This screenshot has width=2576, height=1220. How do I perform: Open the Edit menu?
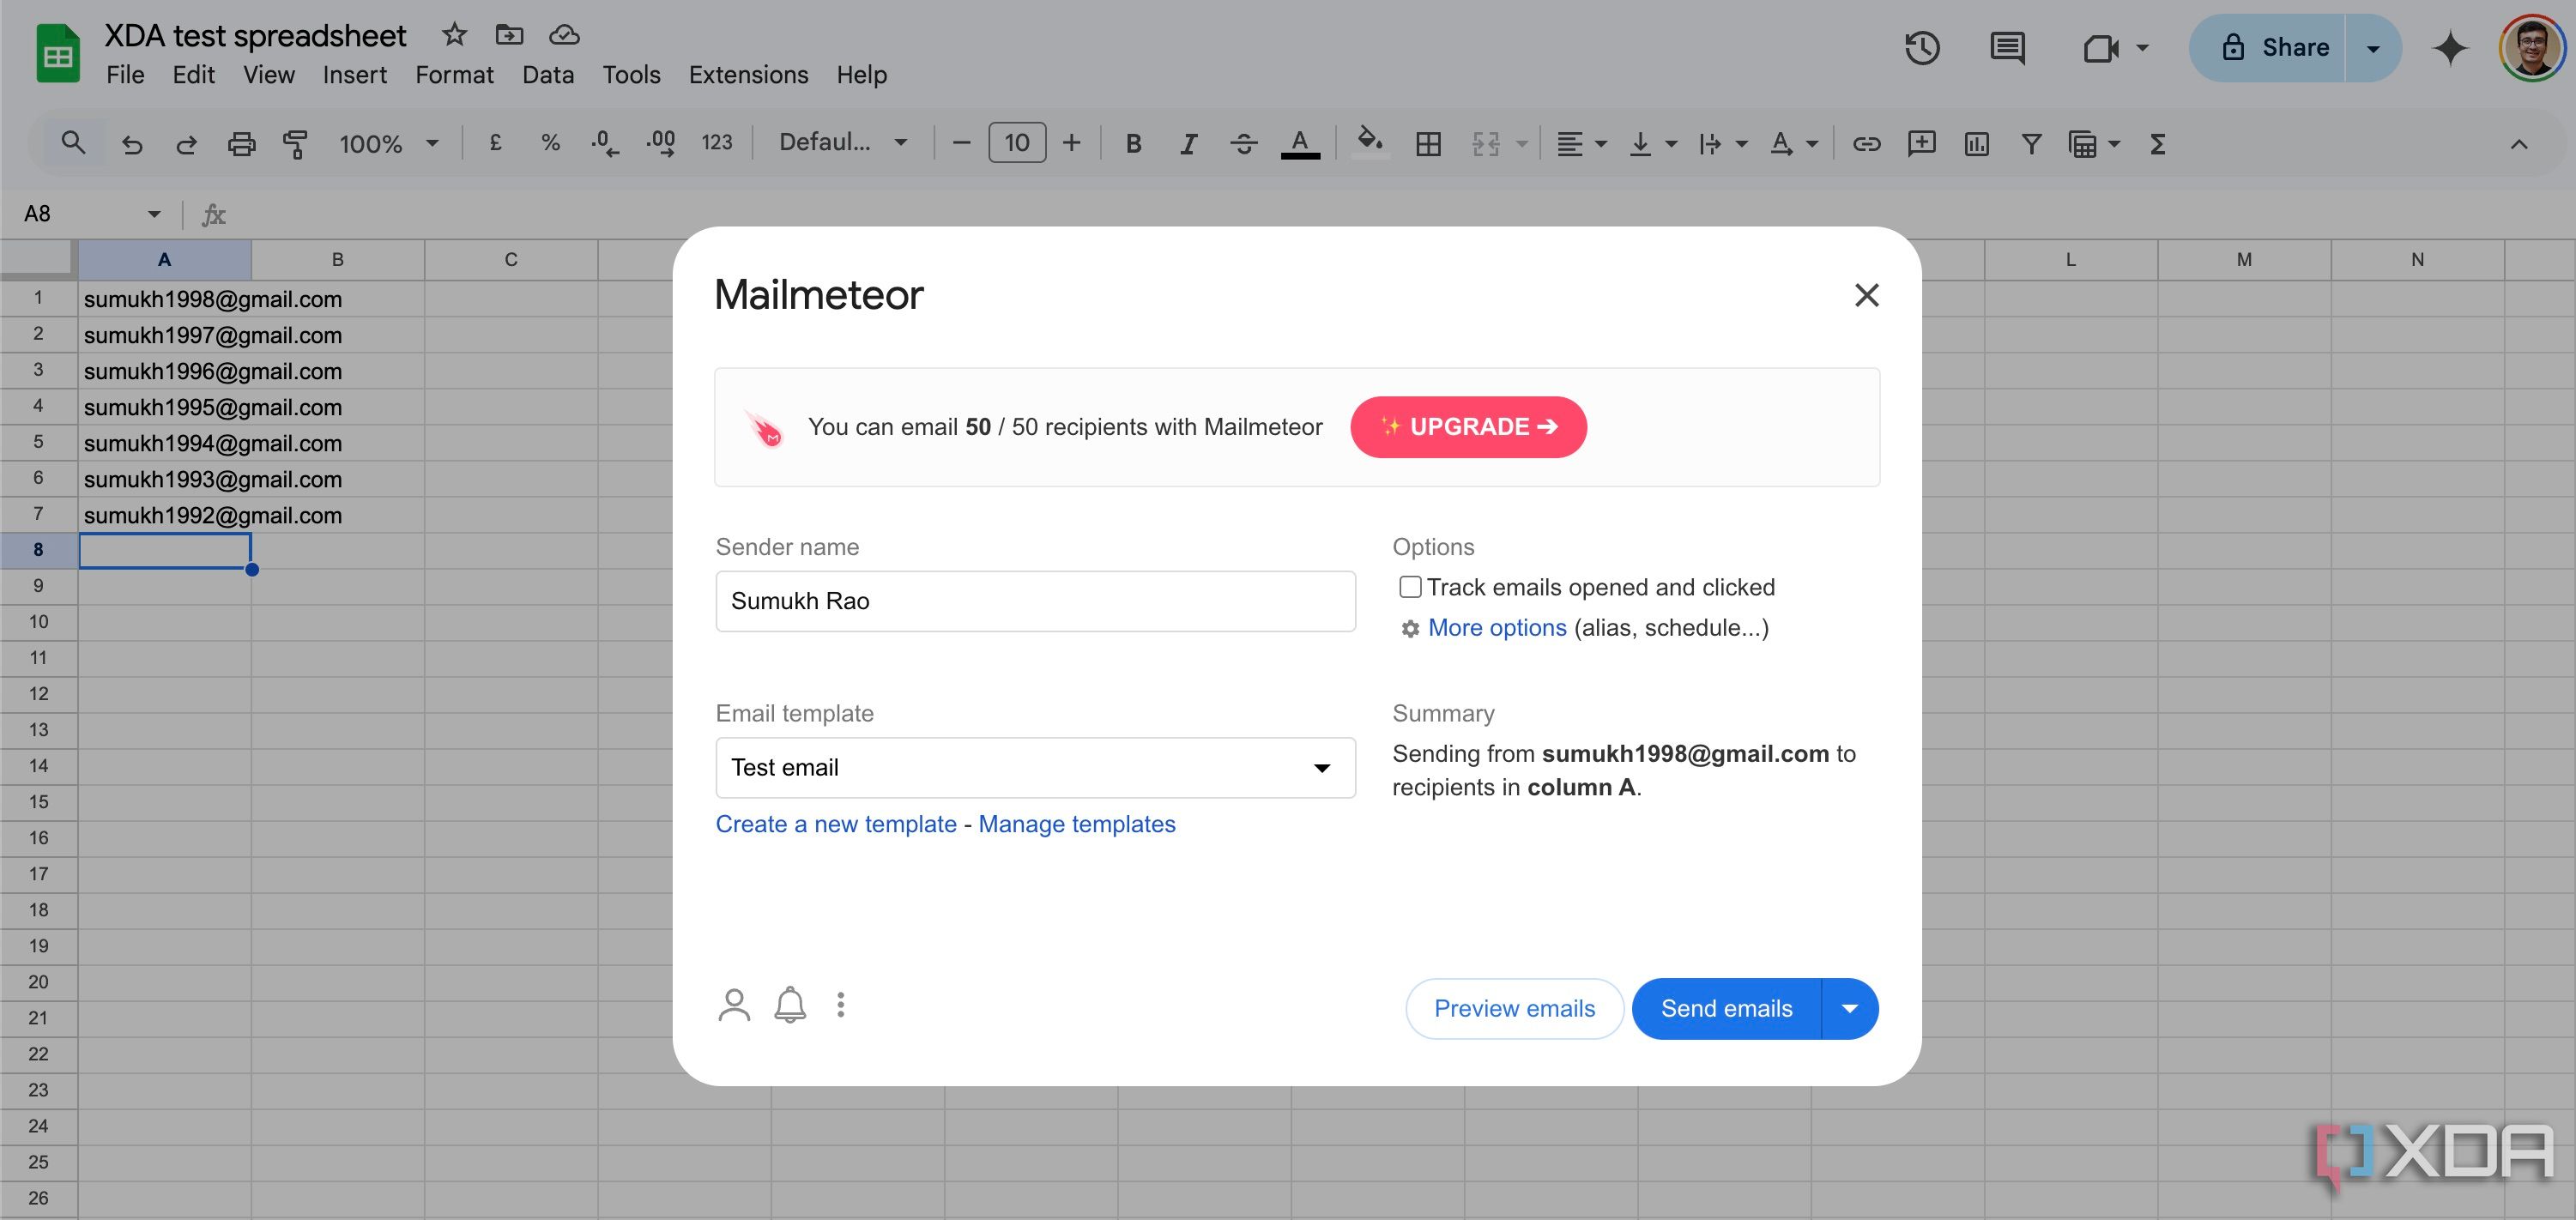pyautogui.click(x=193, y=75)
